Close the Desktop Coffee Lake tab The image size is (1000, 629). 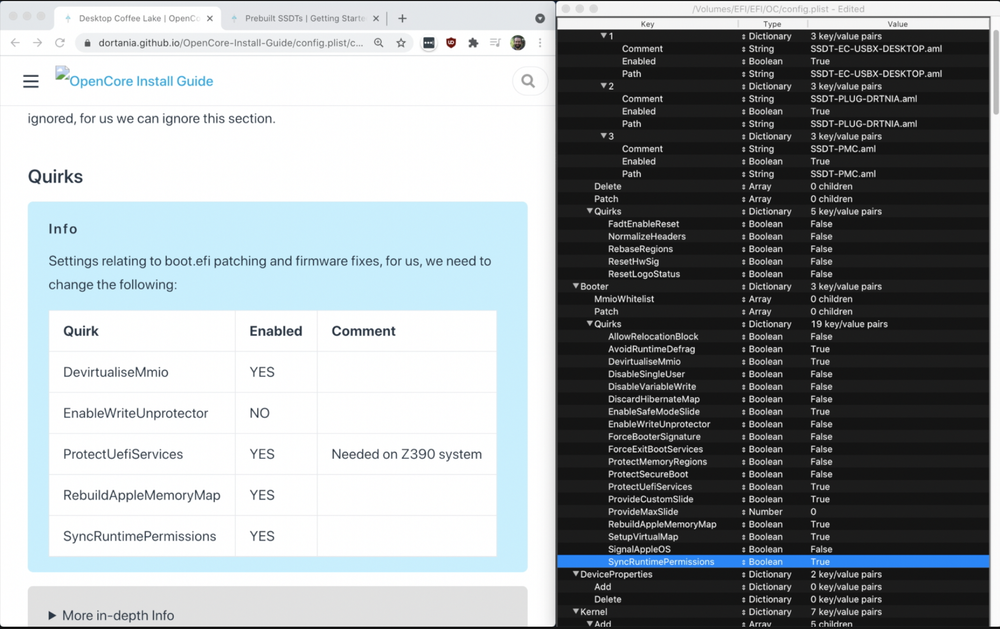209,18
